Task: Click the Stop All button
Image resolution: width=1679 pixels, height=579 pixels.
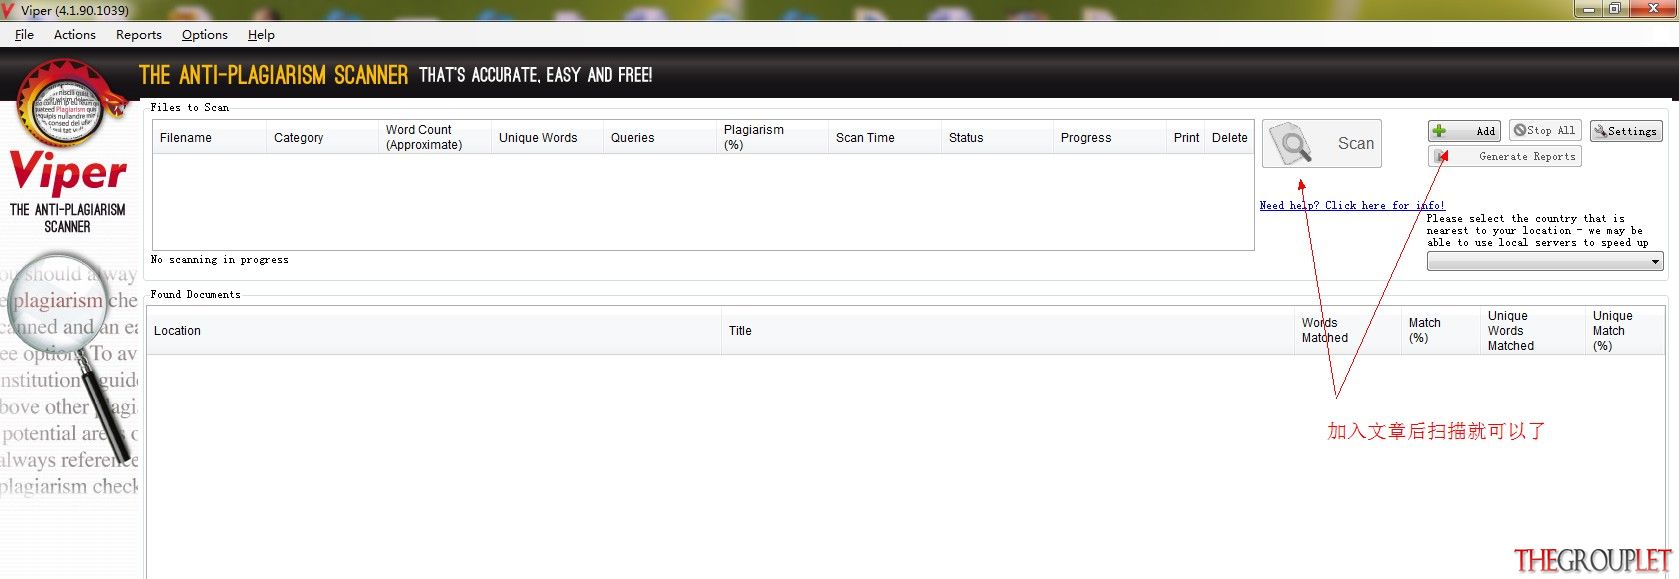Action: coord(1545,131)
